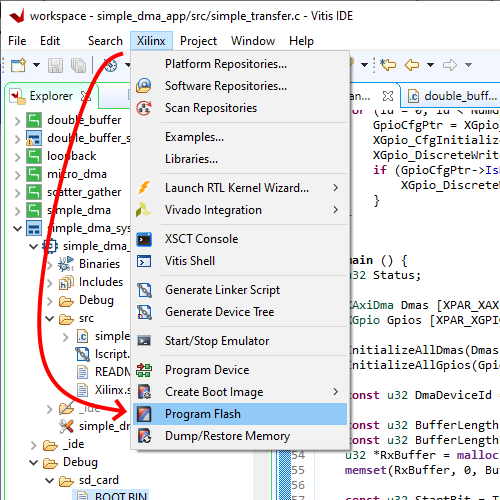
Task: Click the Binaries folder icon
Action: coord(66,264)
